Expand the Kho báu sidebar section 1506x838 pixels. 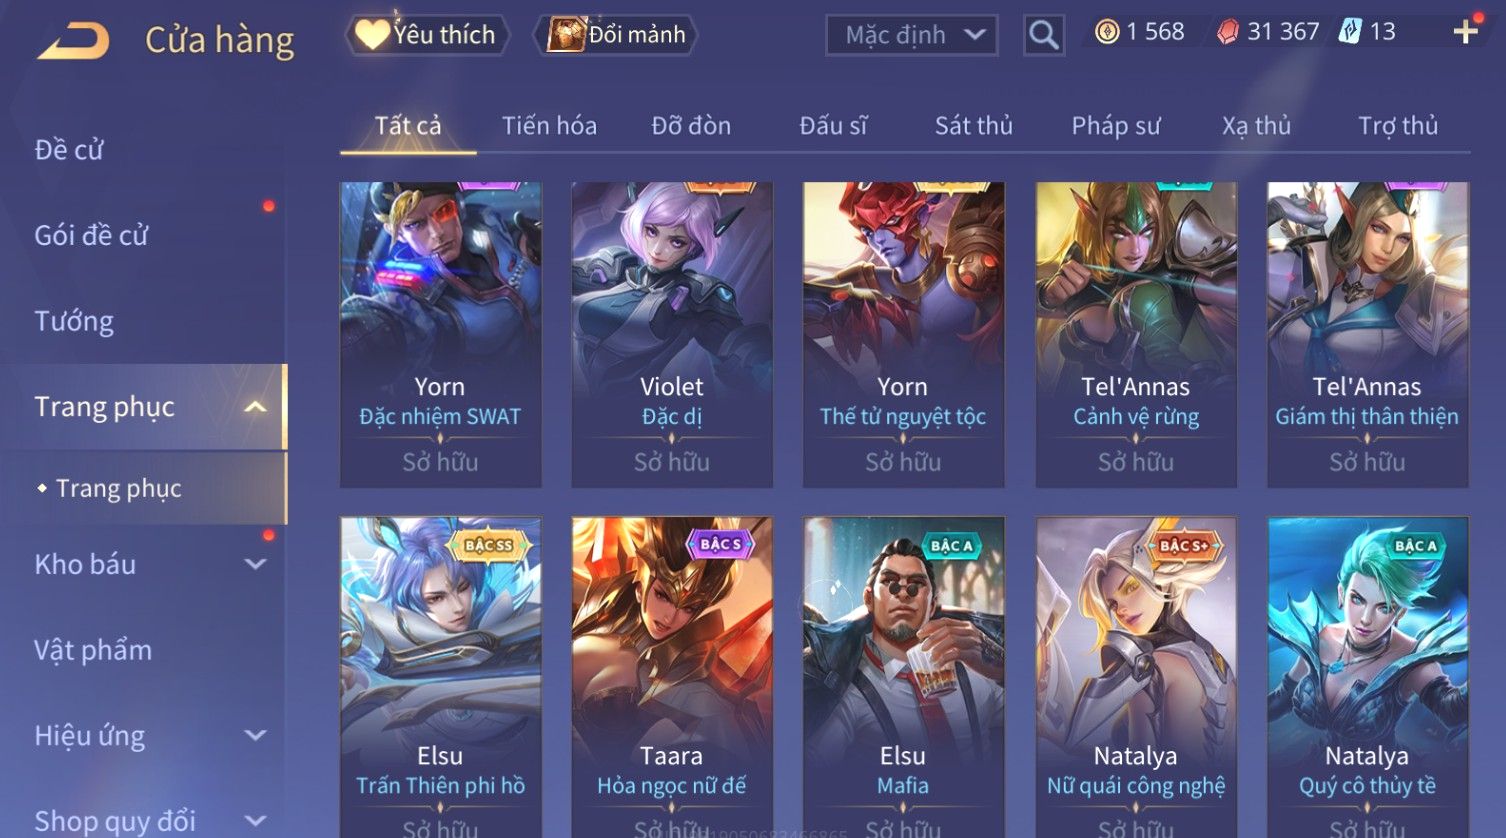click(256, 564)
